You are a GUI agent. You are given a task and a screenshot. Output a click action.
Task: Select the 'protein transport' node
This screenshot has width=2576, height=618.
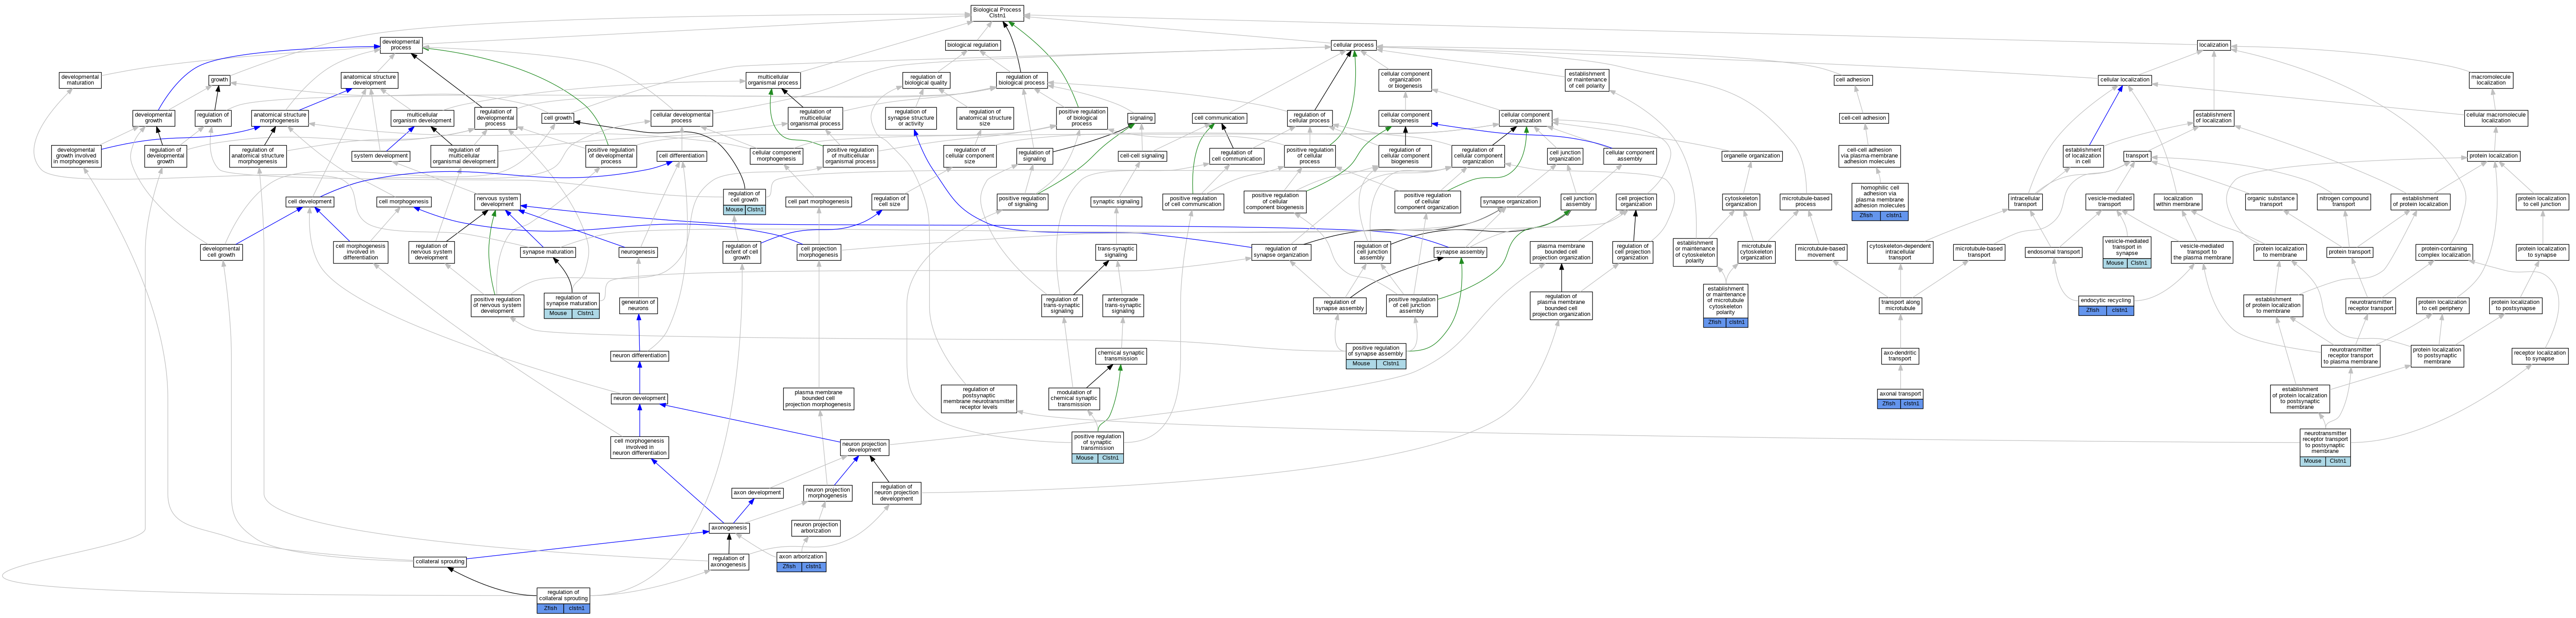point(2350,252)
